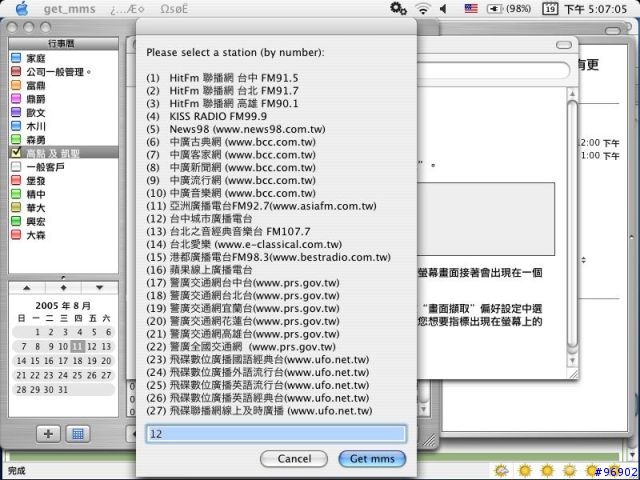The height and width of the screenshot is (480, 640).
Task: Click the Get mms button
Action: coord(372,459)
